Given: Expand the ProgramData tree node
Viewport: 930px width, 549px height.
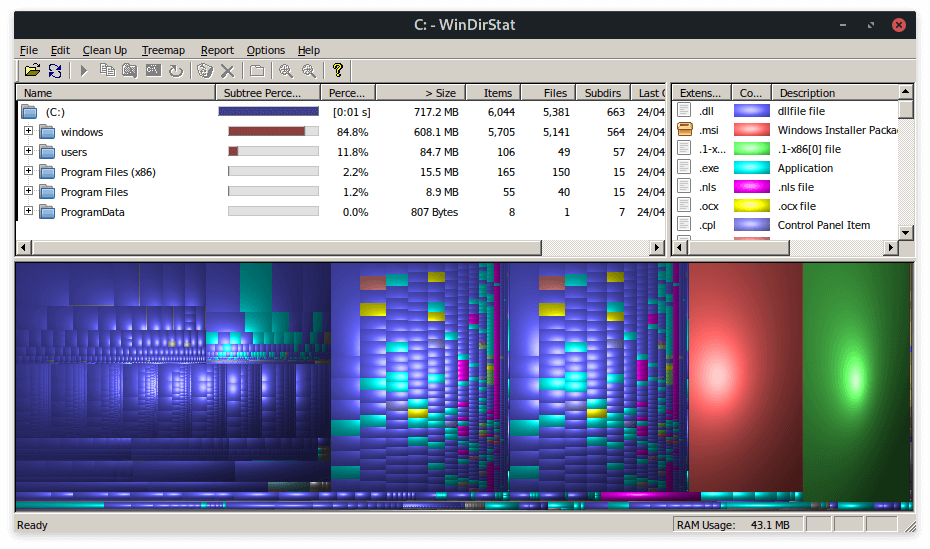Looking at the screenshot, I should coord(28,210).
